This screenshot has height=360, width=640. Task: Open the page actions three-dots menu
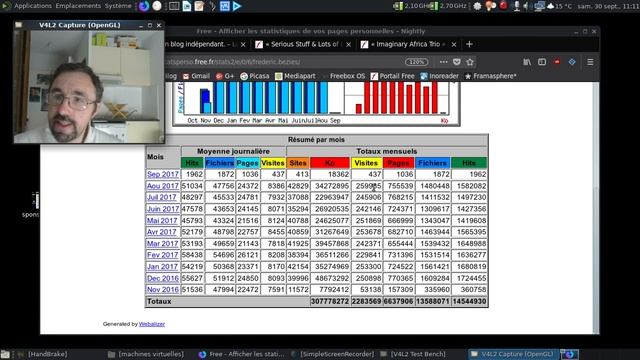tap(443, 62)
